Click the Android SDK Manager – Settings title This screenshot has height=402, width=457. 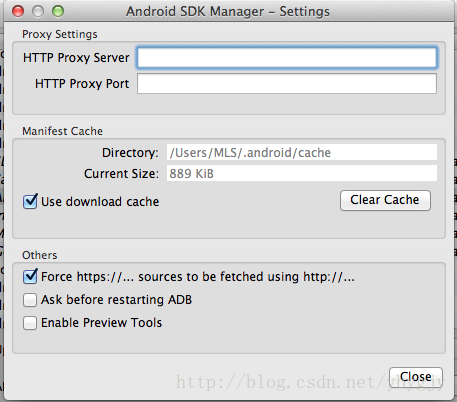tap(228, 11)
